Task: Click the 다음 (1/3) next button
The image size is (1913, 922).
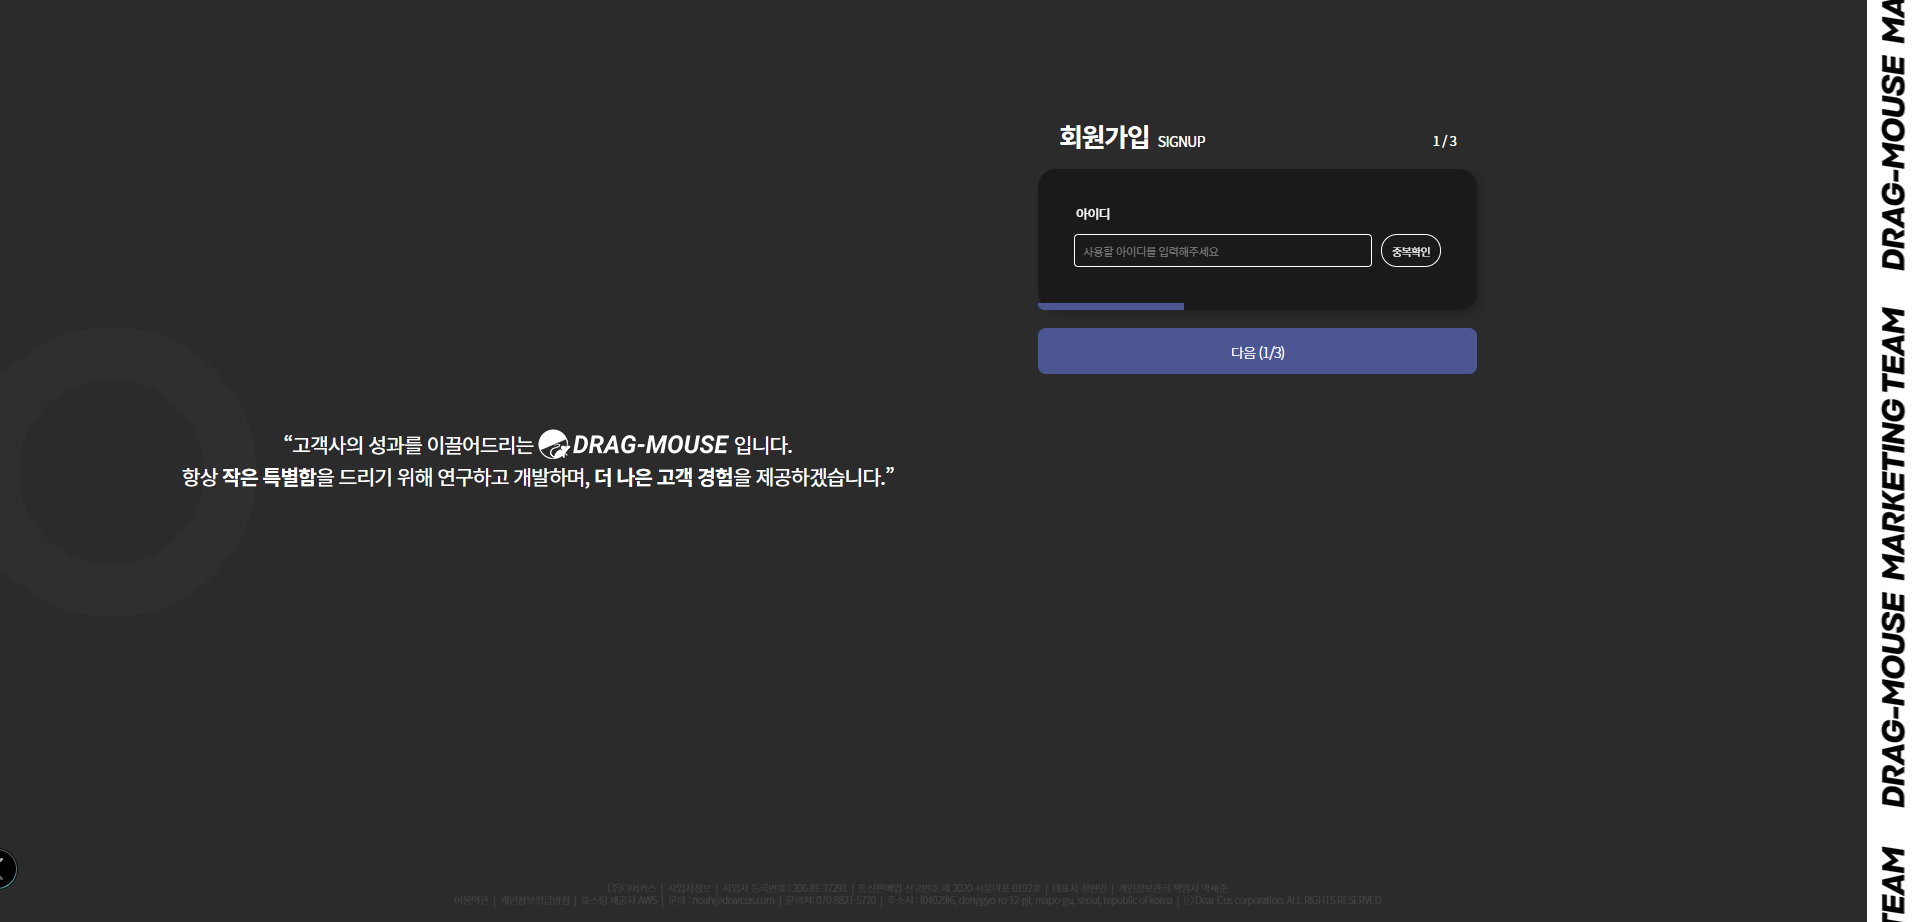Action: point(1257,351)
